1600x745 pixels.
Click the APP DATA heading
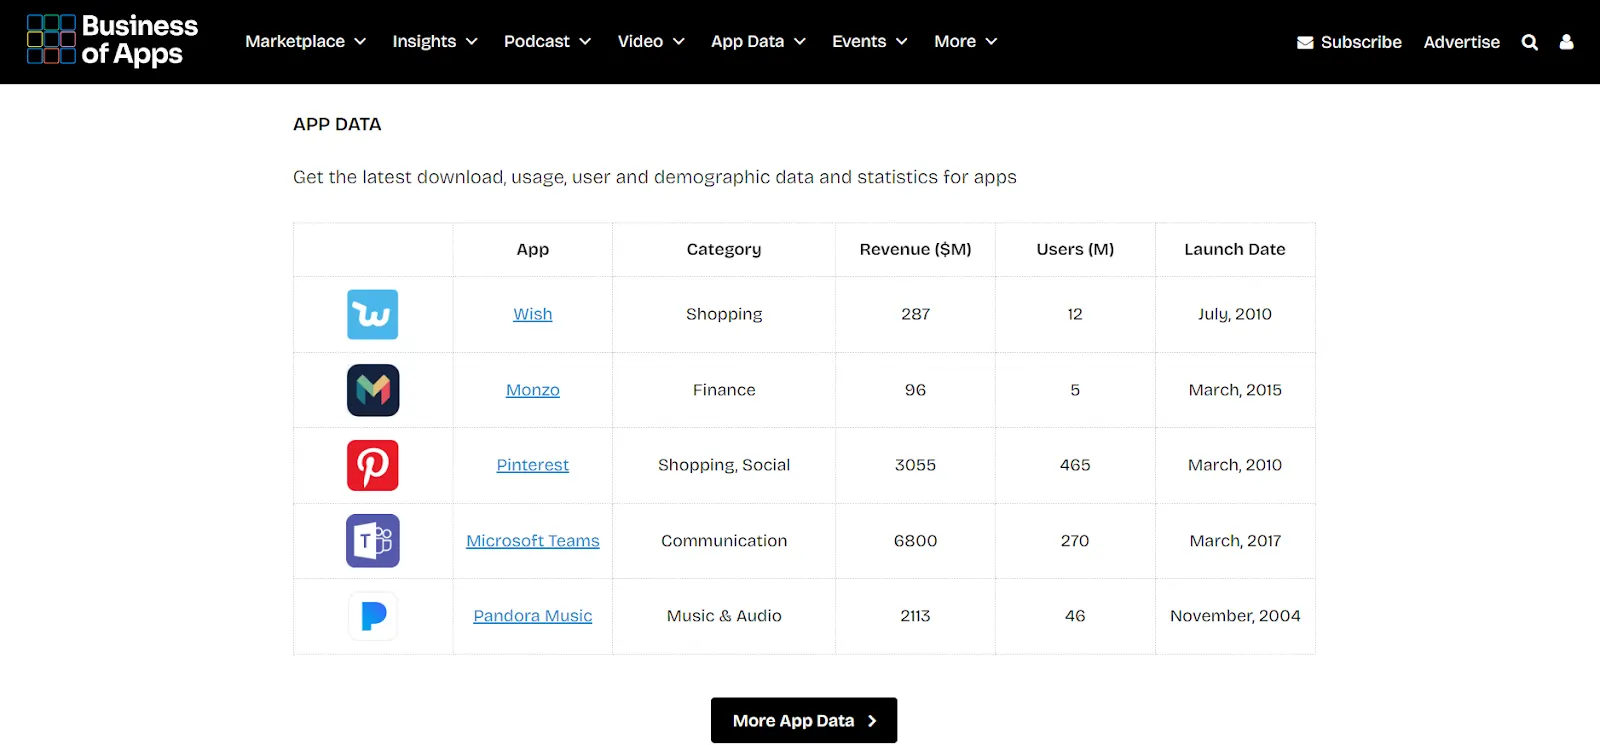[337, 124]
